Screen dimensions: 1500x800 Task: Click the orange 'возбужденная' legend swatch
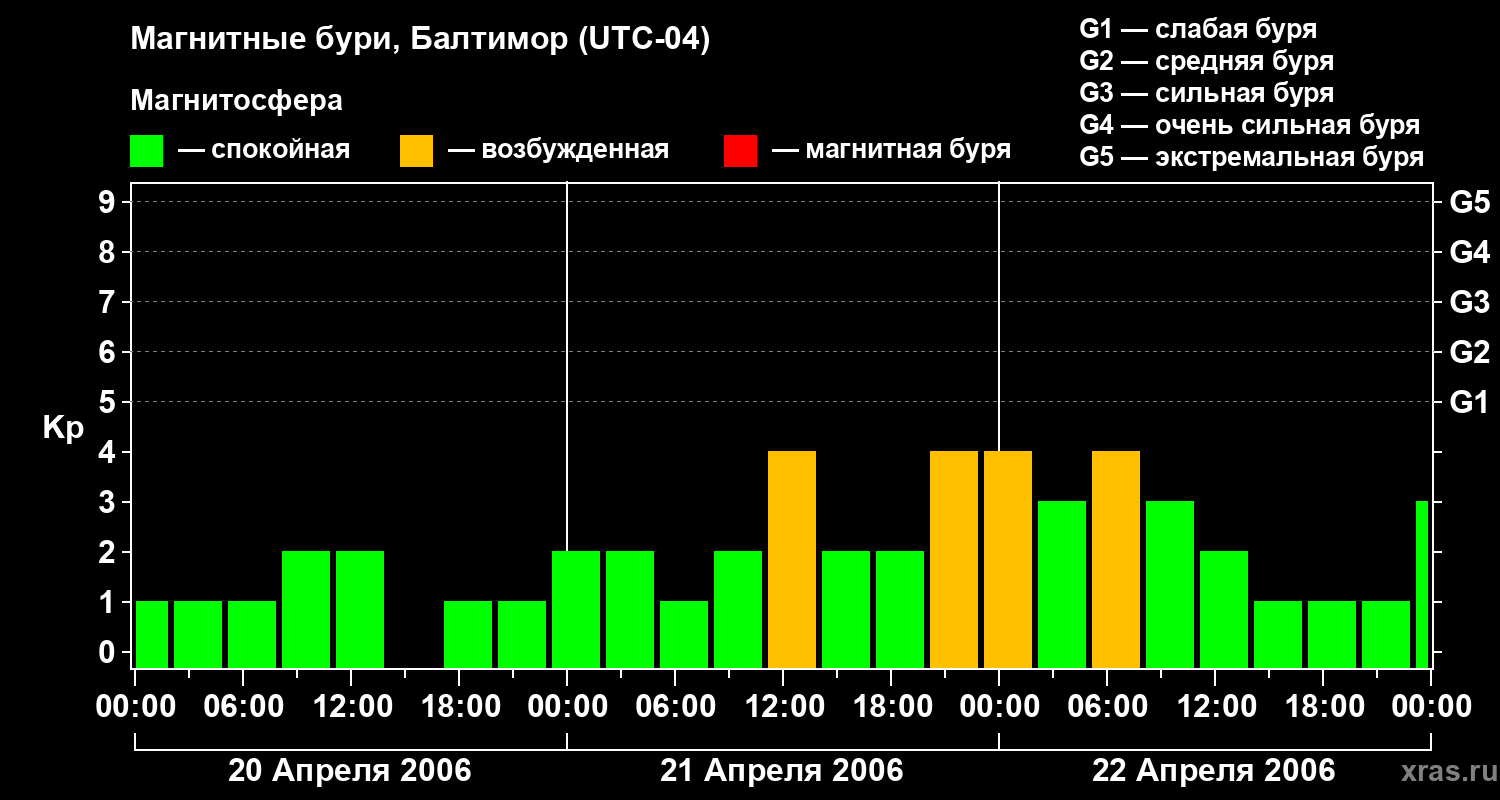point(416,151)
